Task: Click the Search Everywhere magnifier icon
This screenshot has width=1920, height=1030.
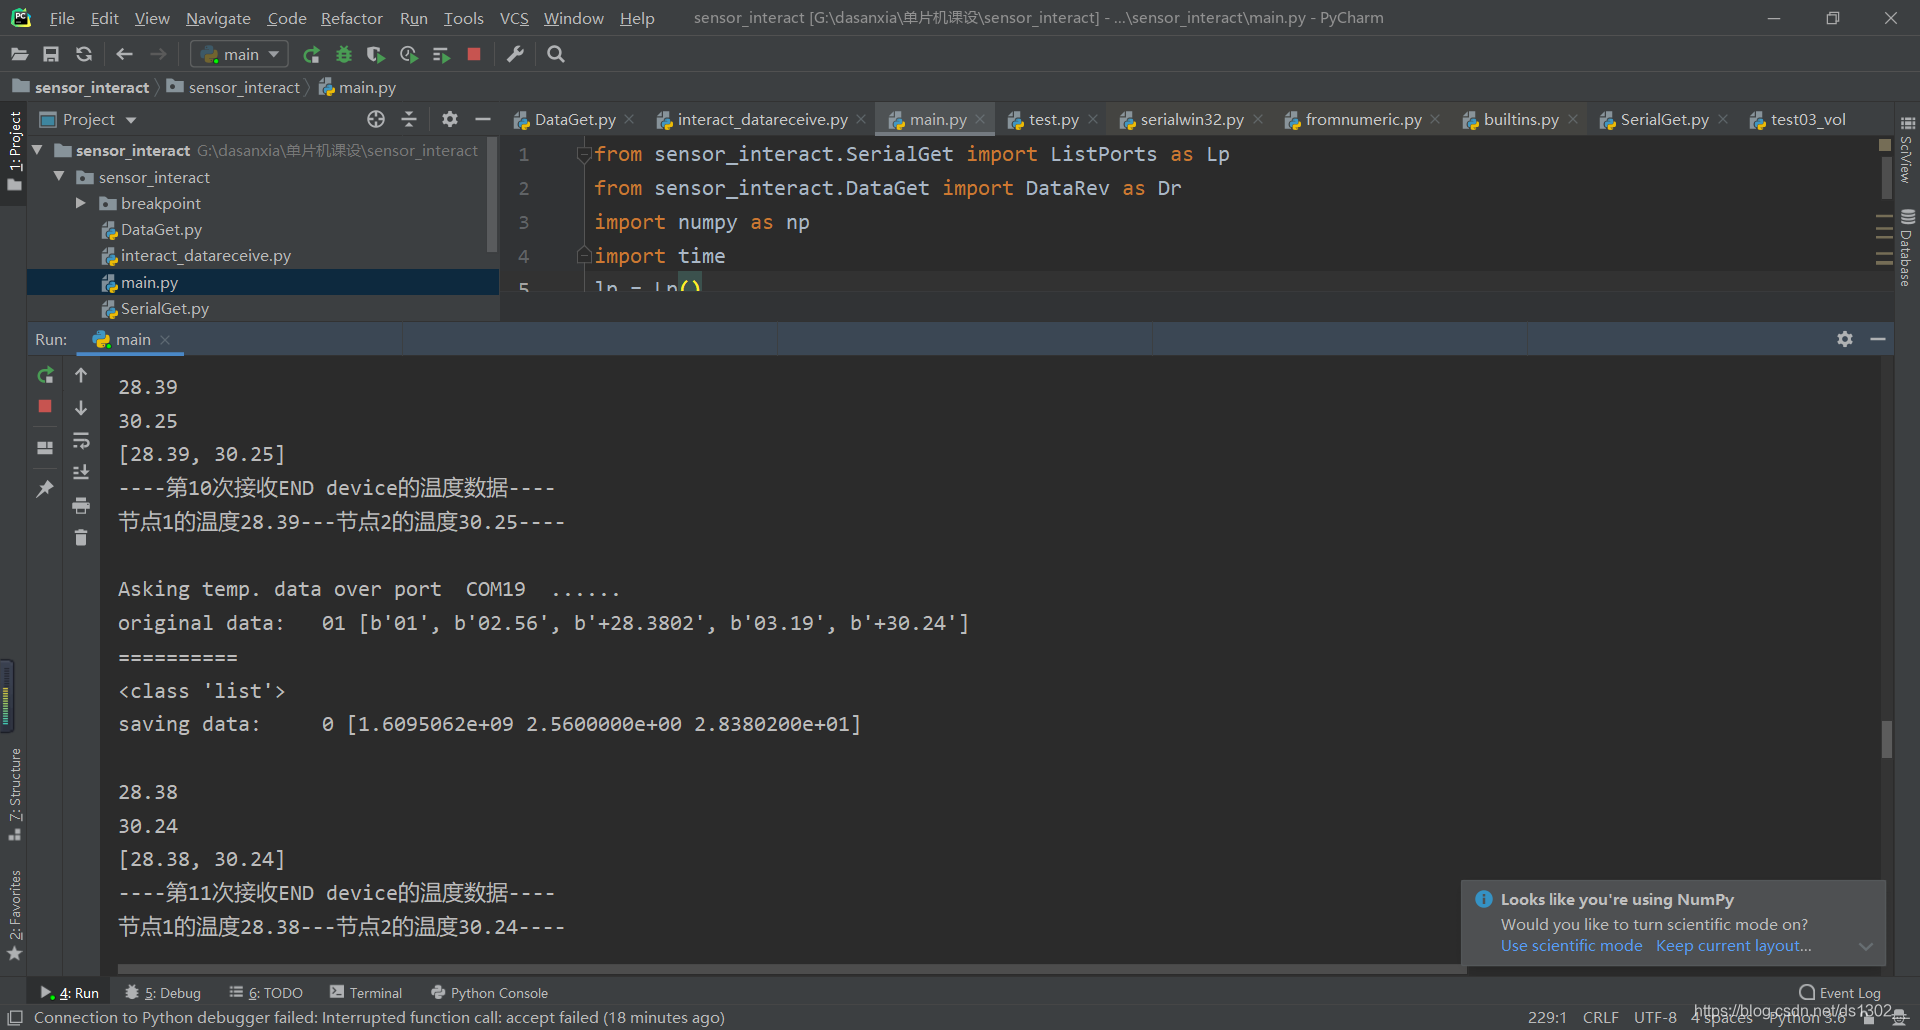Action: click(x=556, y=55)
